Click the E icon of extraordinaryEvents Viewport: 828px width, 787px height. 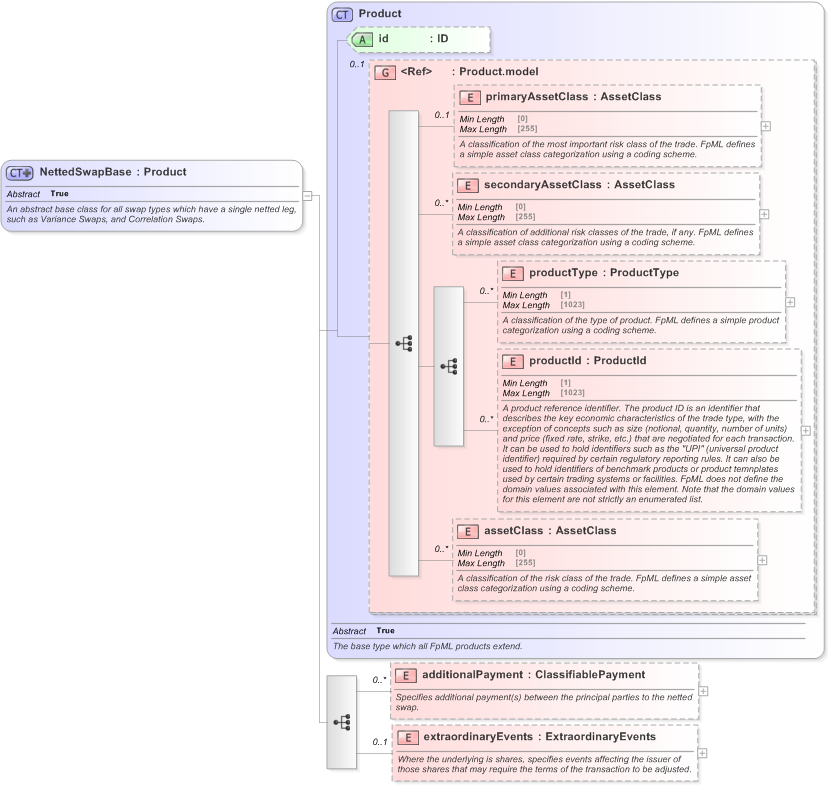coord(408,738)
